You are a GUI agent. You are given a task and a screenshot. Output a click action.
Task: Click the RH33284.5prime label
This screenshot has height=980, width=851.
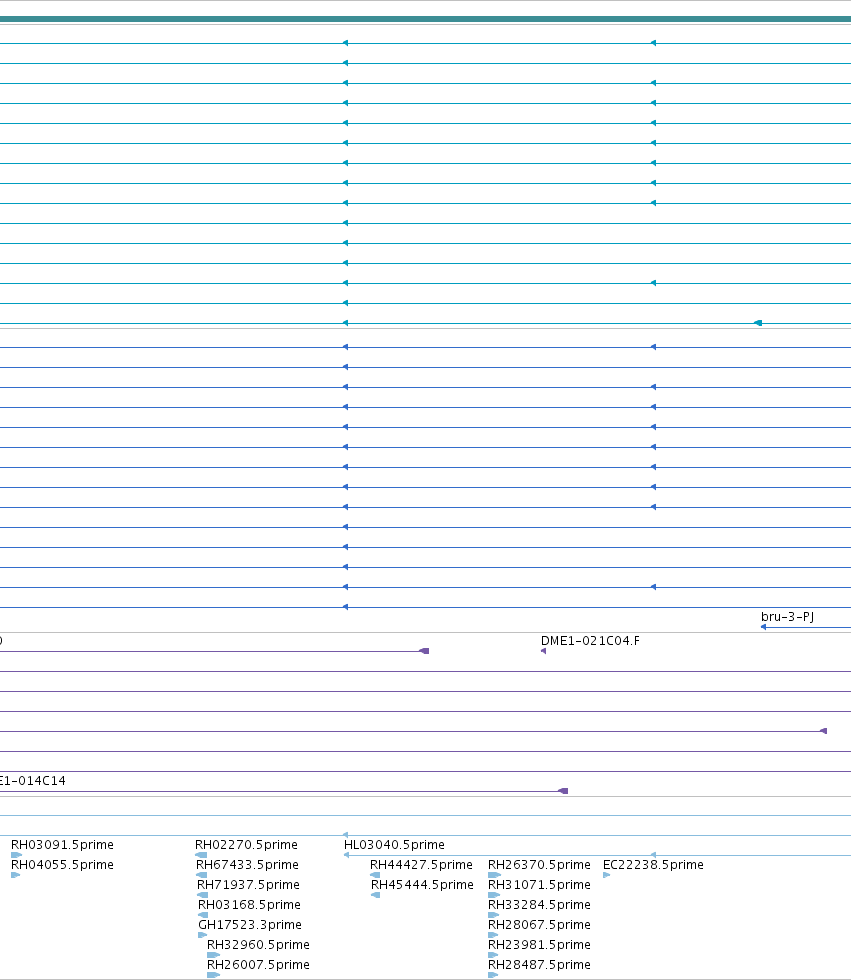[x=539, y=904]
